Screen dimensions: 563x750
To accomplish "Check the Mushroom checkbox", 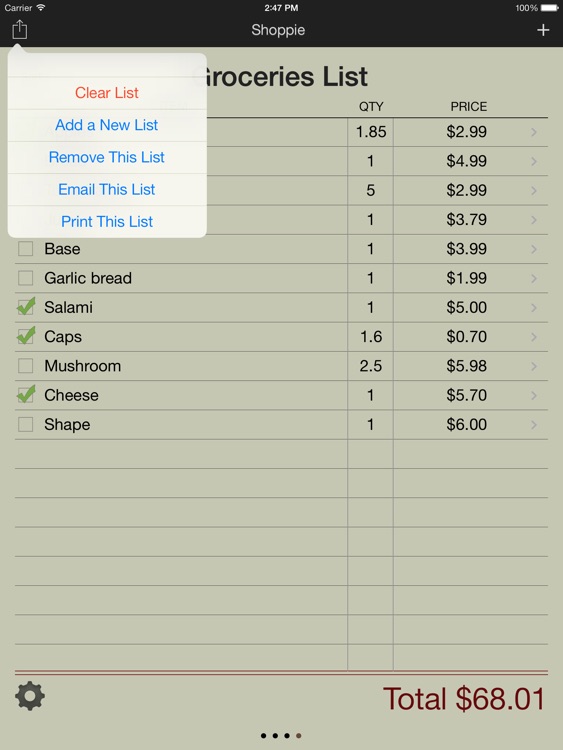I will (x=25, y=366).
